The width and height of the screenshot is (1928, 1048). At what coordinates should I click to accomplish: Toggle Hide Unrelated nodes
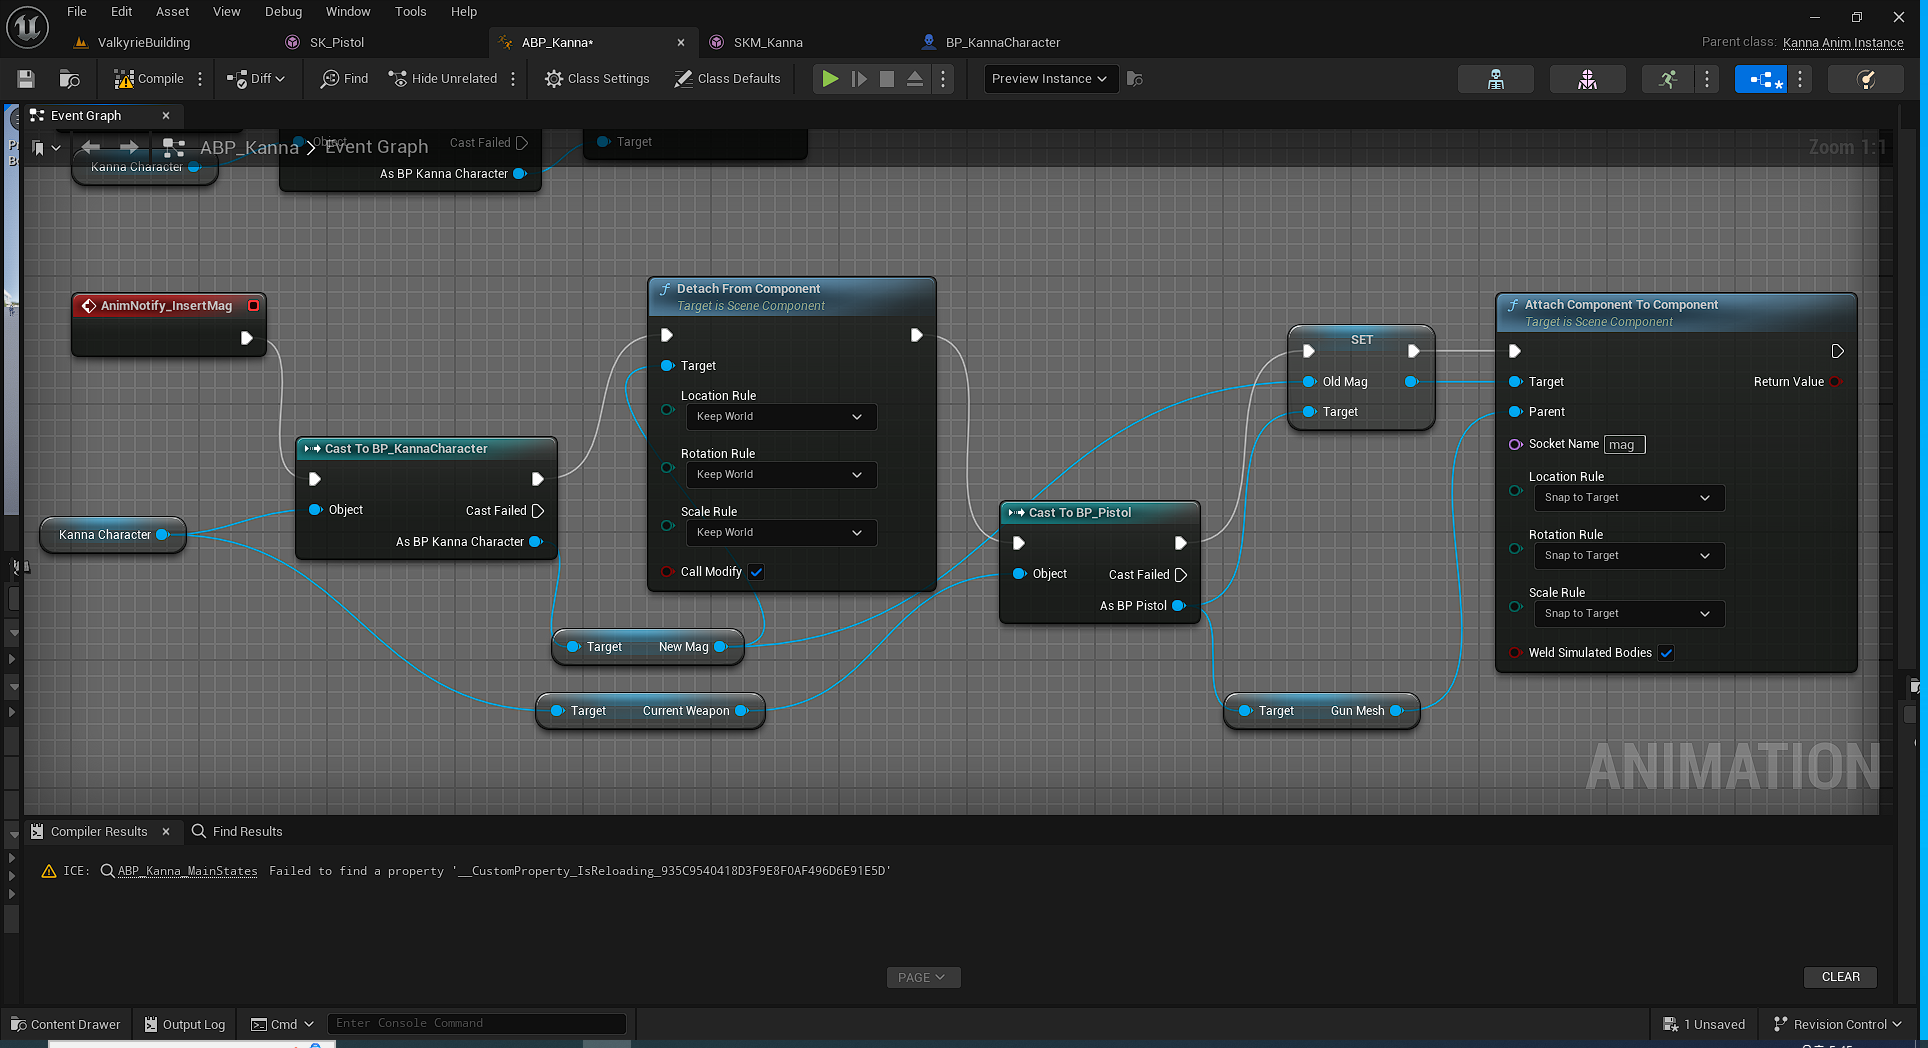click(x=442, y=79)
